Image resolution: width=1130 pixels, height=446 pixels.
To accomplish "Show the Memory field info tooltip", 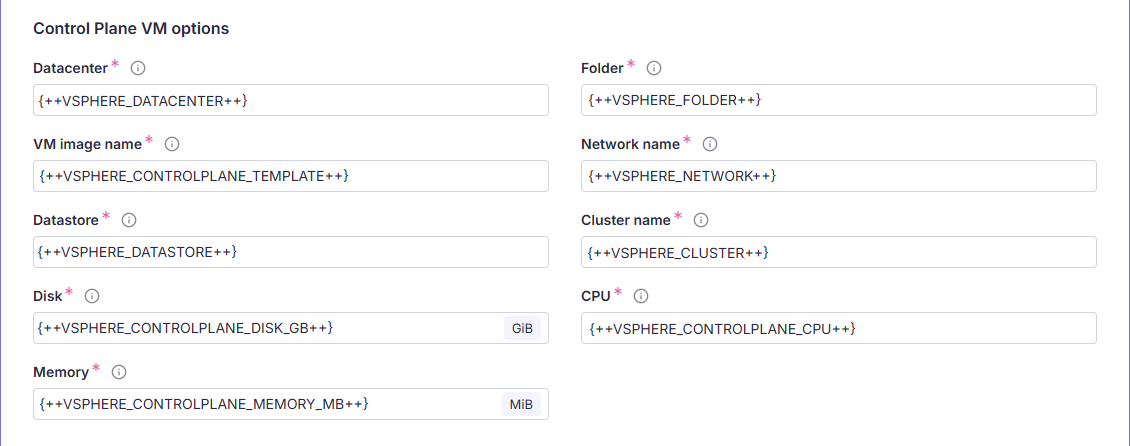I will [x=119, y=372].
